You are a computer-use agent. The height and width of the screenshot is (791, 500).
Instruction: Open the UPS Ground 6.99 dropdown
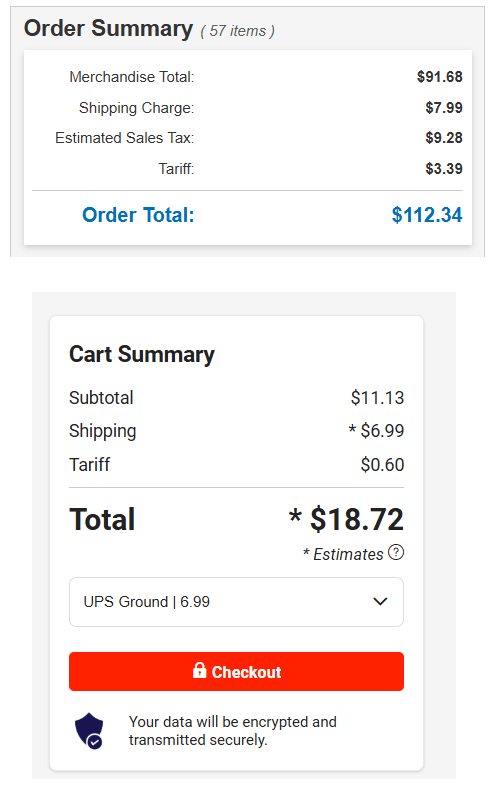[x=236, y=602]
